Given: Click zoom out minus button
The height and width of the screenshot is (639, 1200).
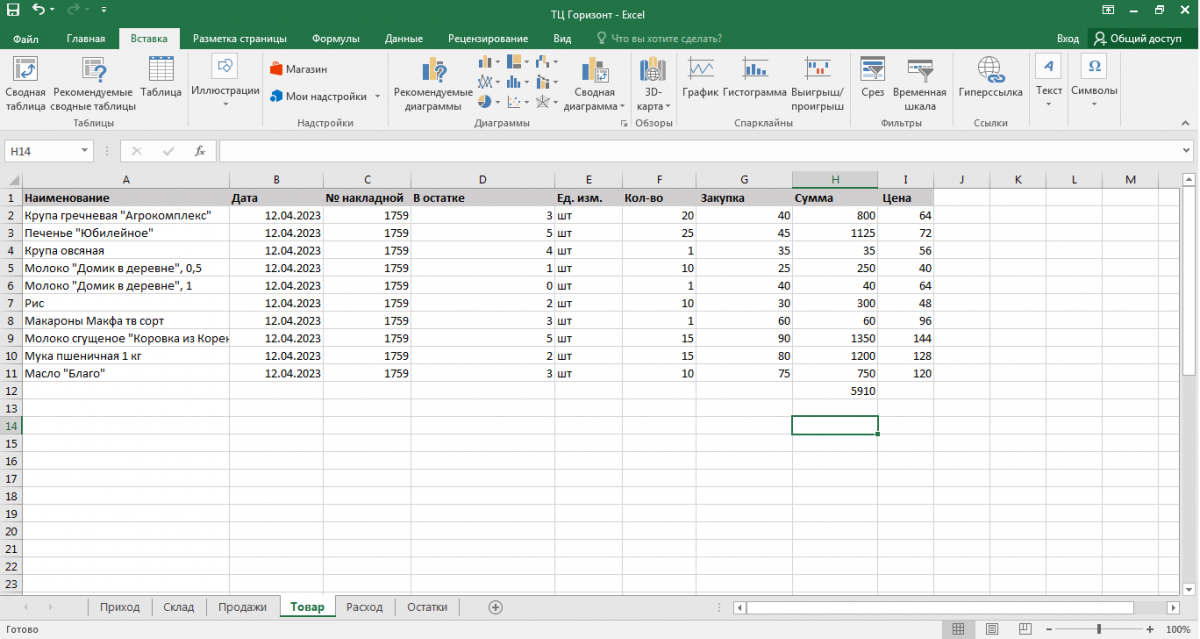Looking at the screenshot, I should click(1049, 629).
